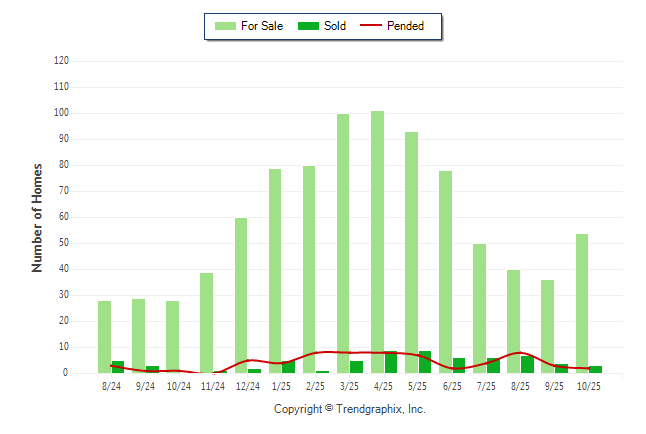Pick the 7/25 For Sale bar
The image size is (646, 434).
[479, 308]
